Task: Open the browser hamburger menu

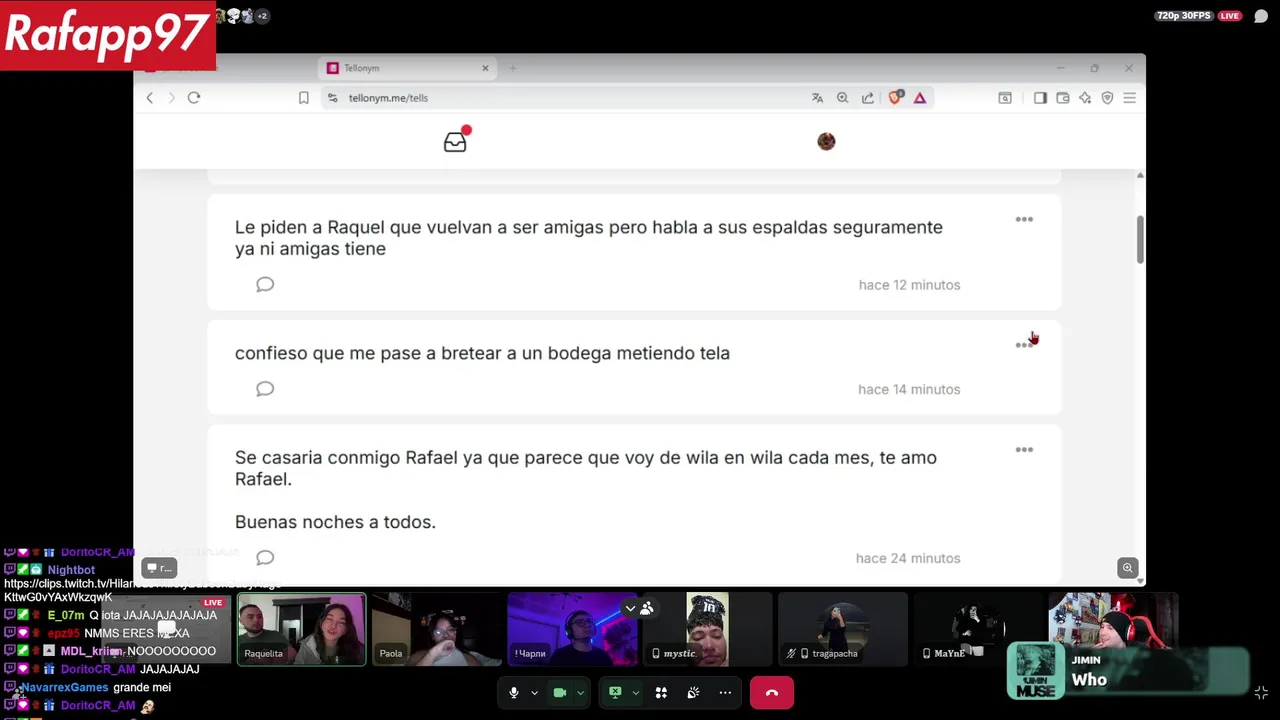Action: [x=1129, y=98]
